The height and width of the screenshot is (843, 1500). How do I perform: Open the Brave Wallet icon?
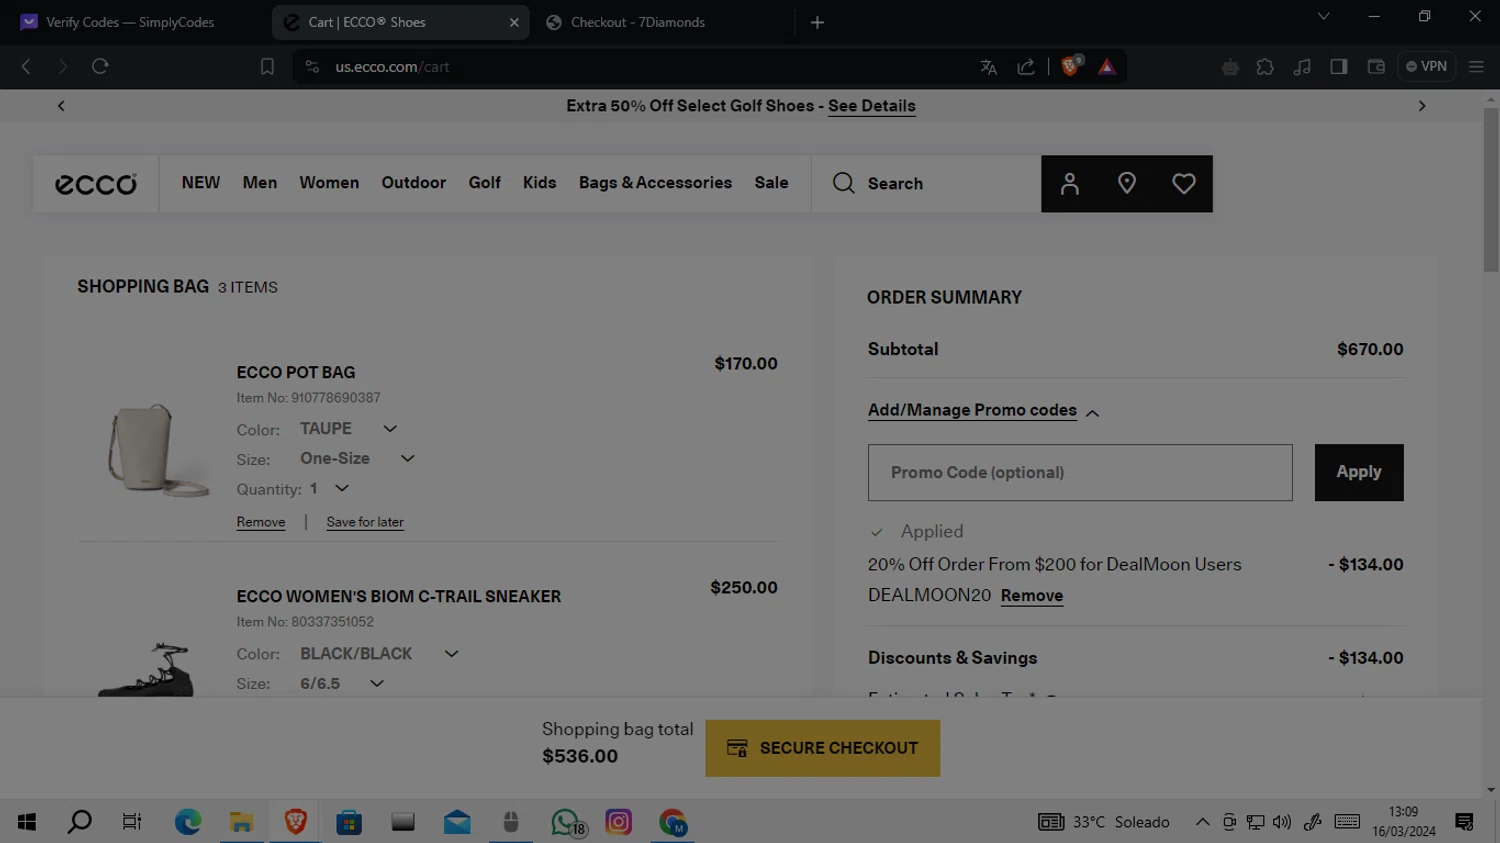[1376, 67]
